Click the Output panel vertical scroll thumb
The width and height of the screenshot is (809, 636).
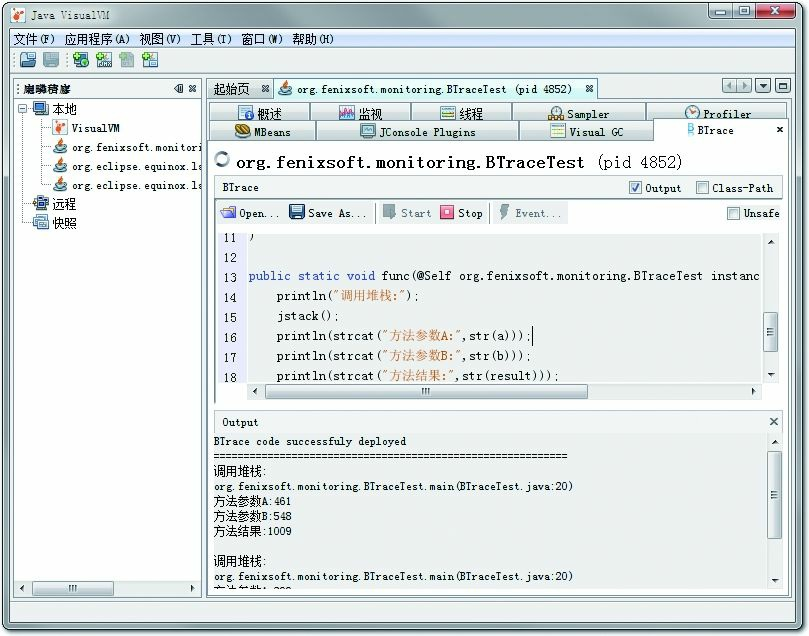pyautogui.click(x=774, y=495)
